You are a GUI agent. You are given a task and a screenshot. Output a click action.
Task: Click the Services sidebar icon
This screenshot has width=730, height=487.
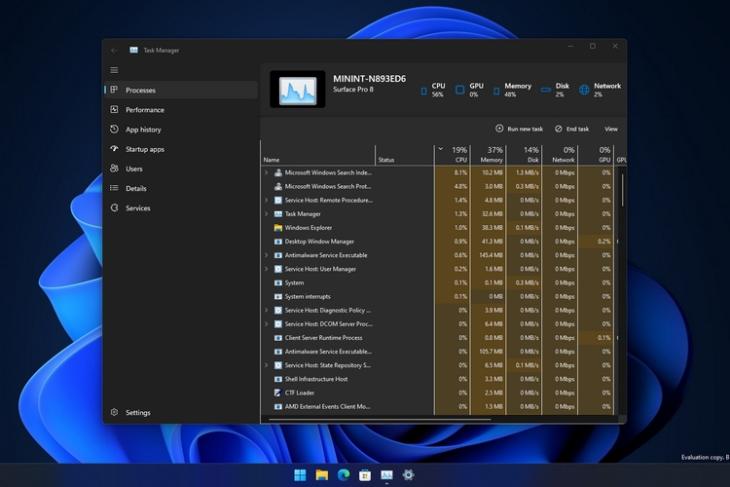coord(114,208)
